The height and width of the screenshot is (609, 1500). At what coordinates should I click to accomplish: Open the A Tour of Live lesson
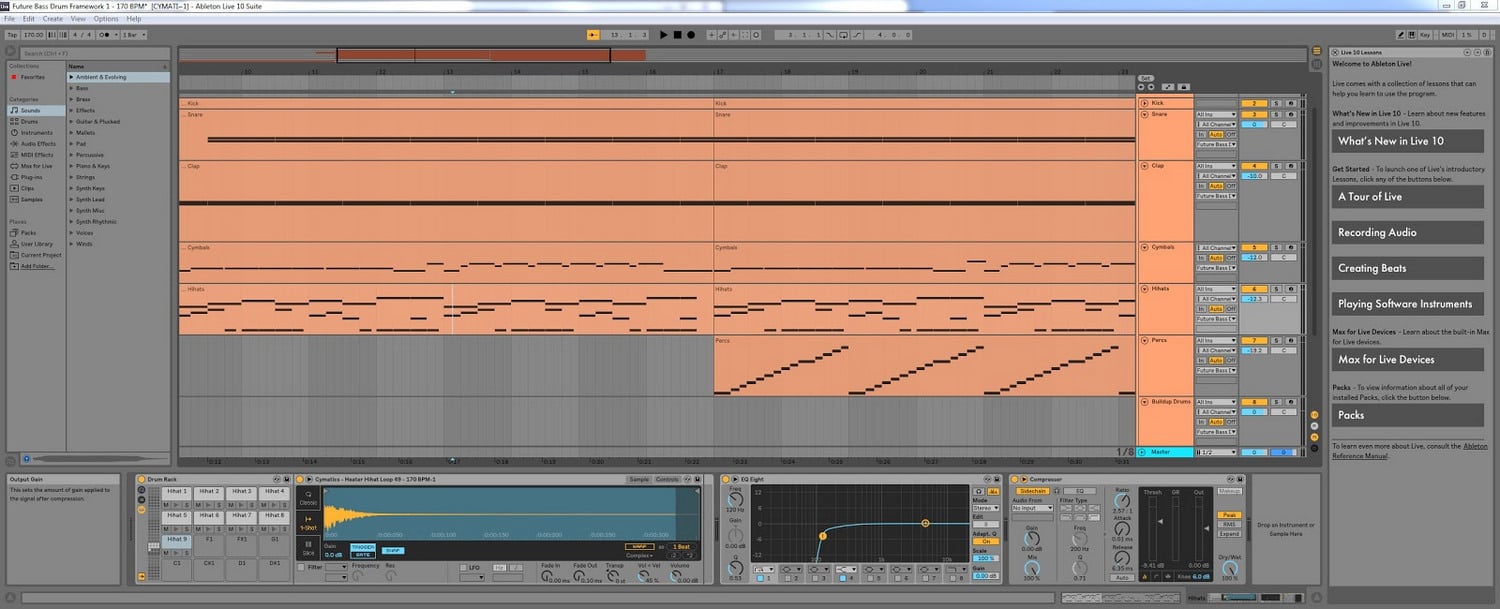click(1408, 197)
